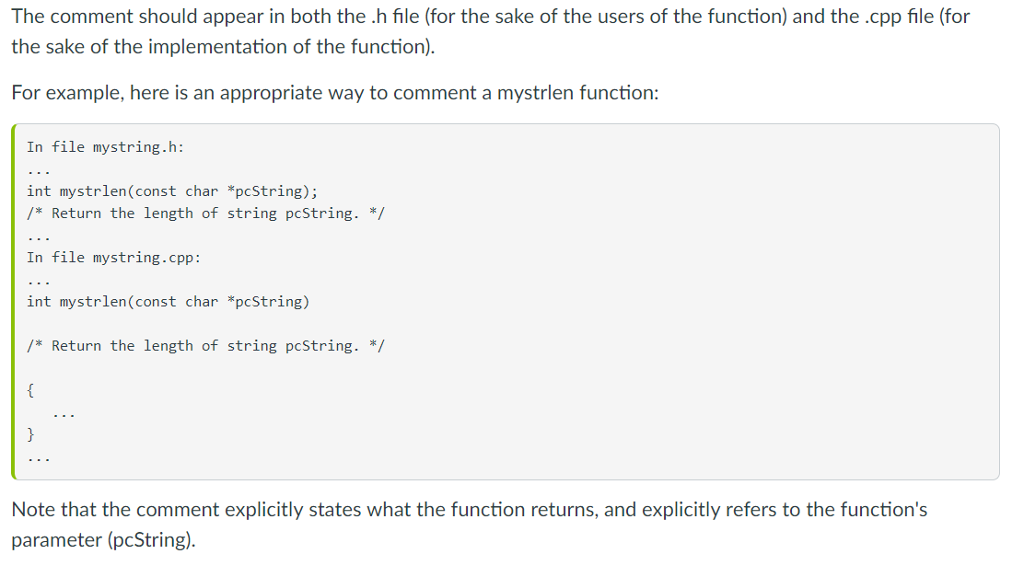Click the ellipsis below 'In file mystring.h:'

pos(39,172)
